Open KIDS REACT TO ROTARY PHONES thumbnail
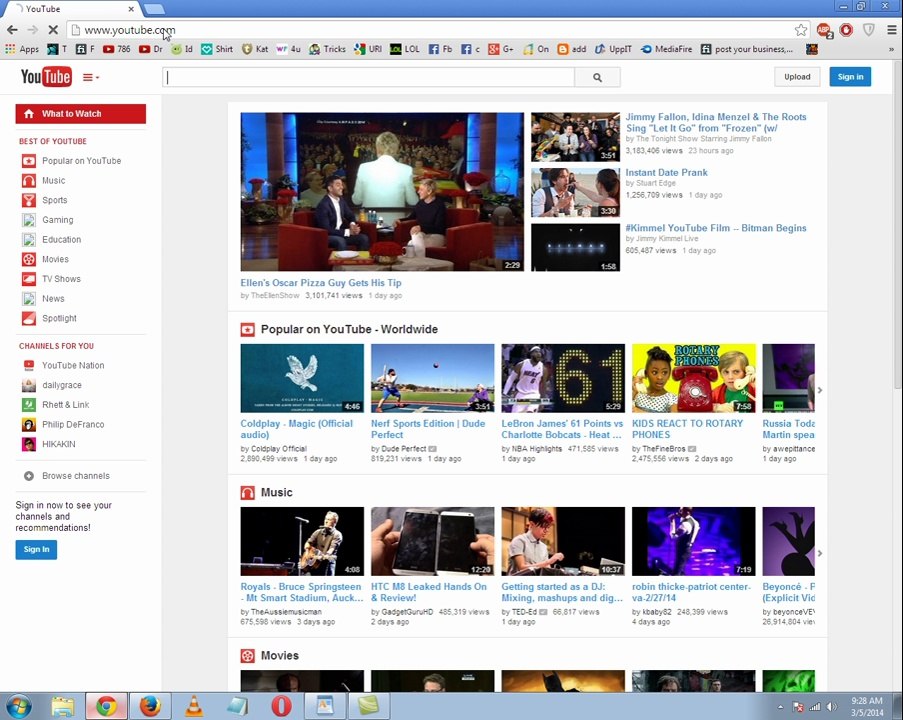Screen dimensions: 903x720 (693, 378)
